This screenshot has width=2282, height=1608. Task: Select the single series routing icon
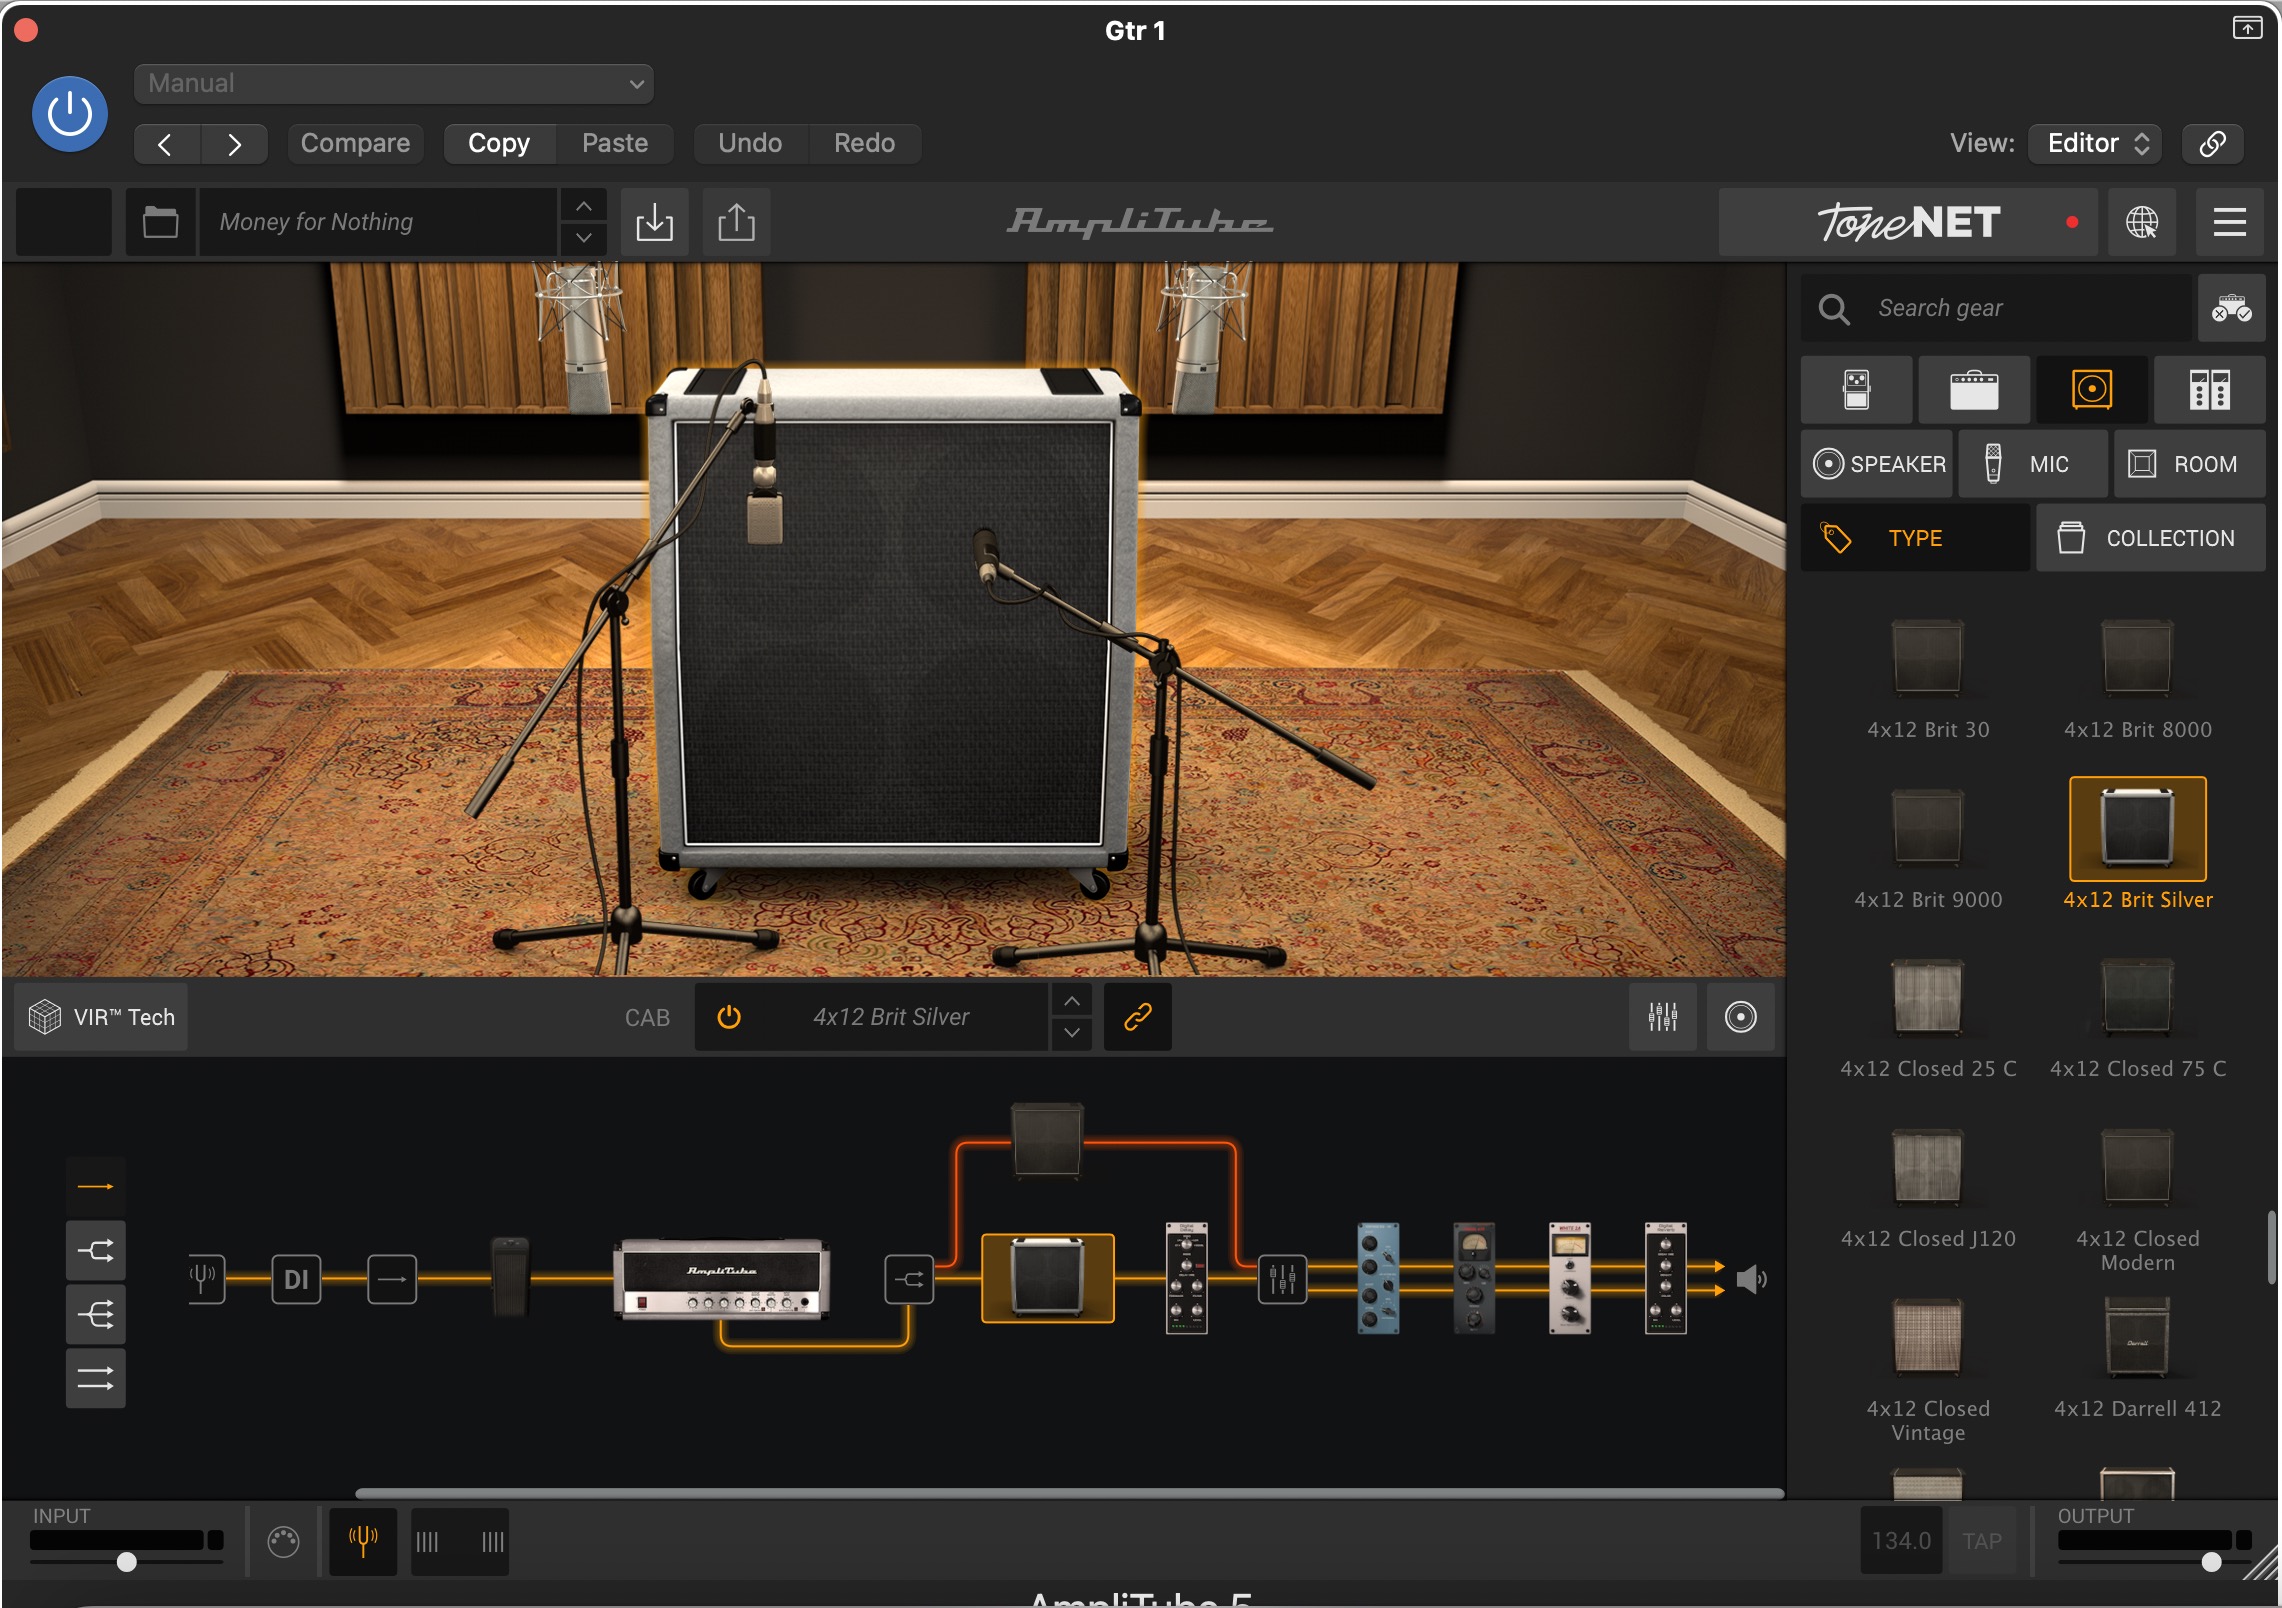(96, 1186)
